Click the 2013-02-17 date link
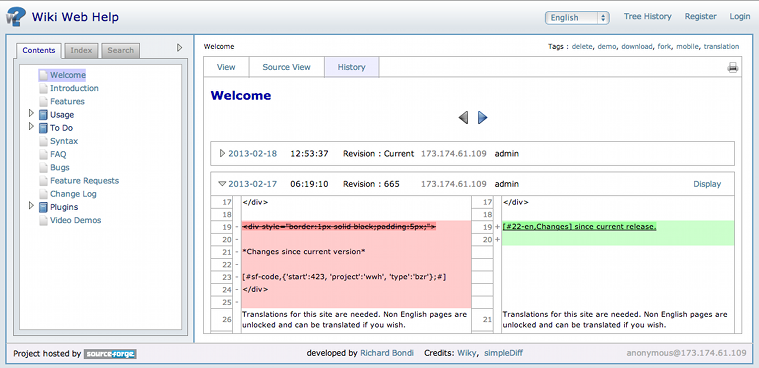759x368 pixels. [253, 184]
